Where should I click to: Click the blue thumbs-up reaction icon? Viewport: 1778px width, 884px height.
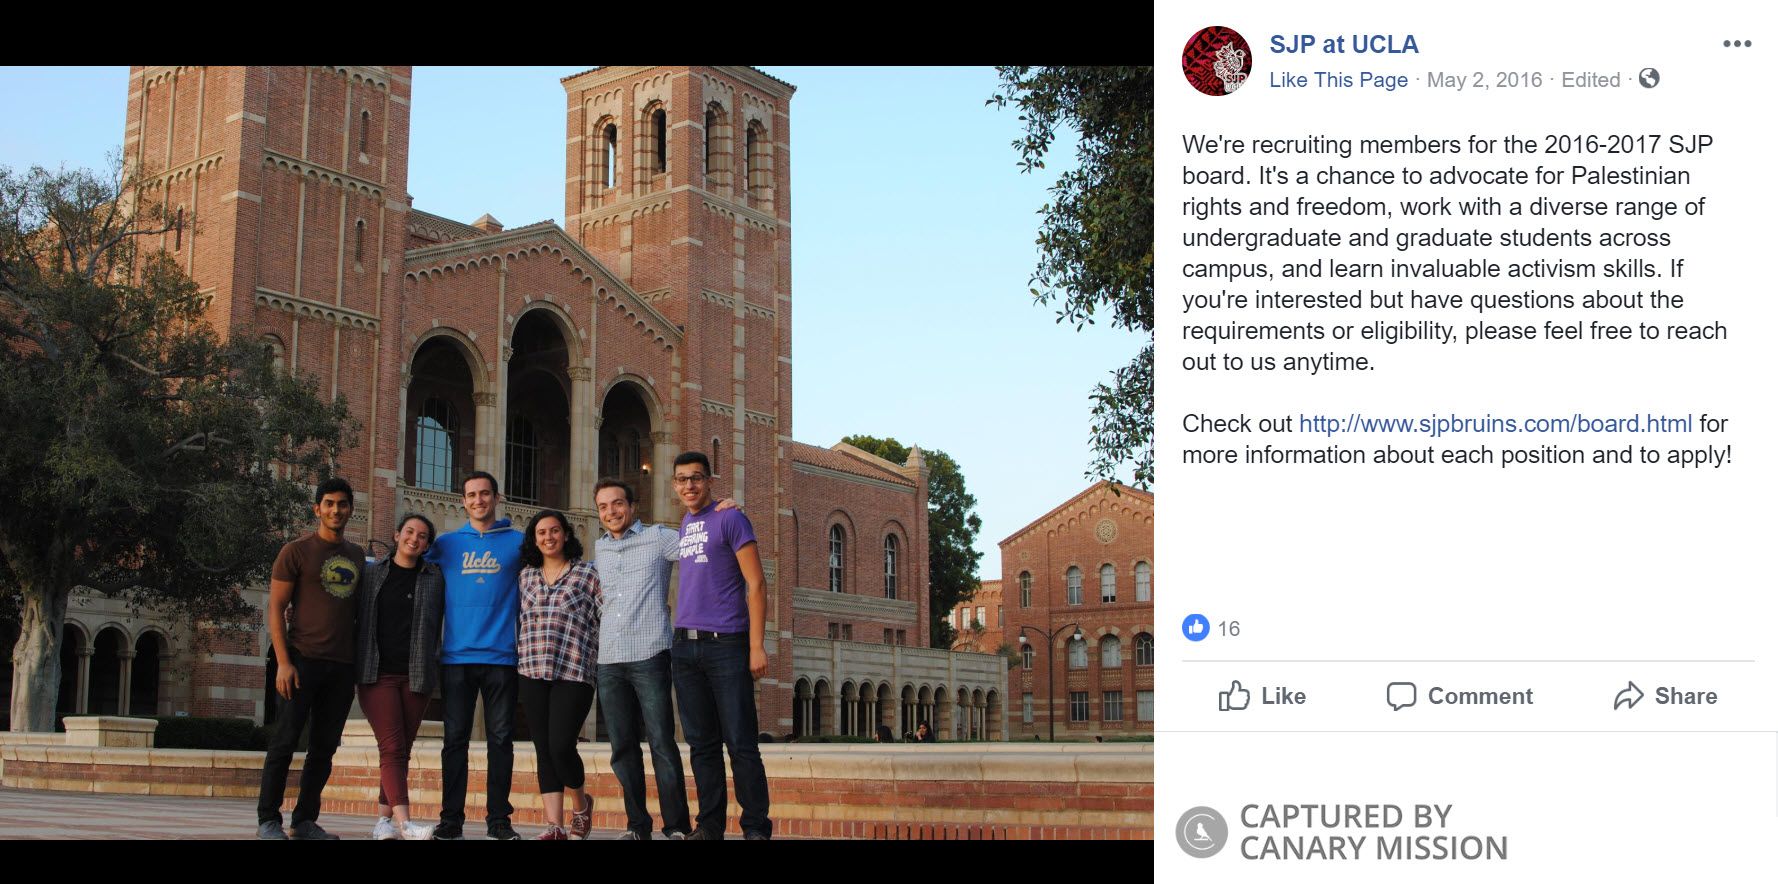click(1195, 628)
